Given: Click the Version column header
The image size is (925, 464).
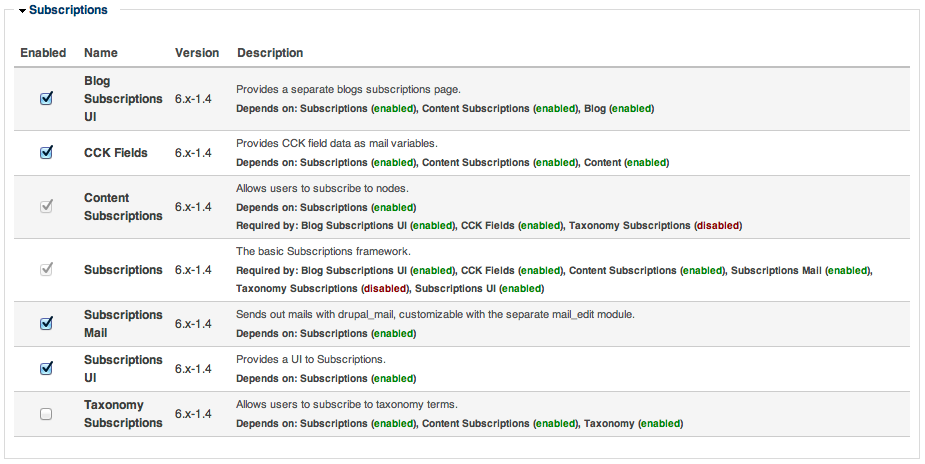Looking at the screenshot, I should (197, 53).
